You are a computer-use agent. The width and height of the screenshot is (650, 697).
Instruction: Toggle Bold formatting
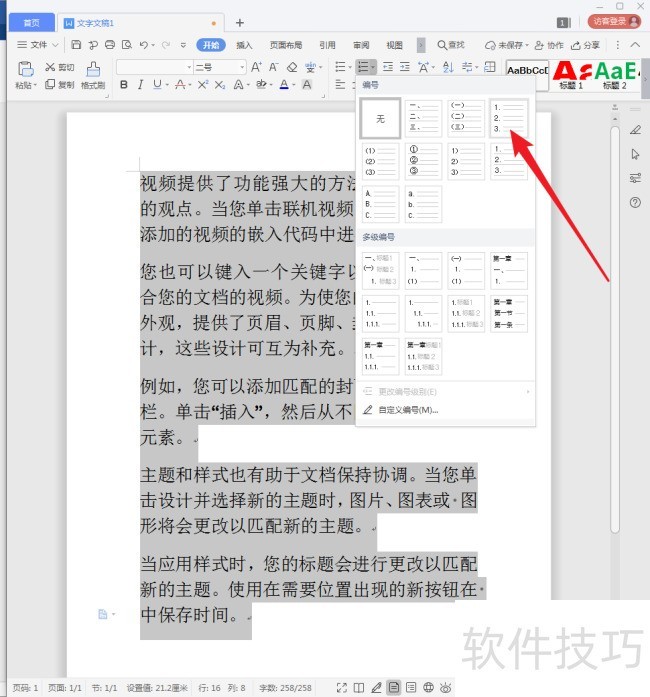pyautogui.click(x=124, y=84)
